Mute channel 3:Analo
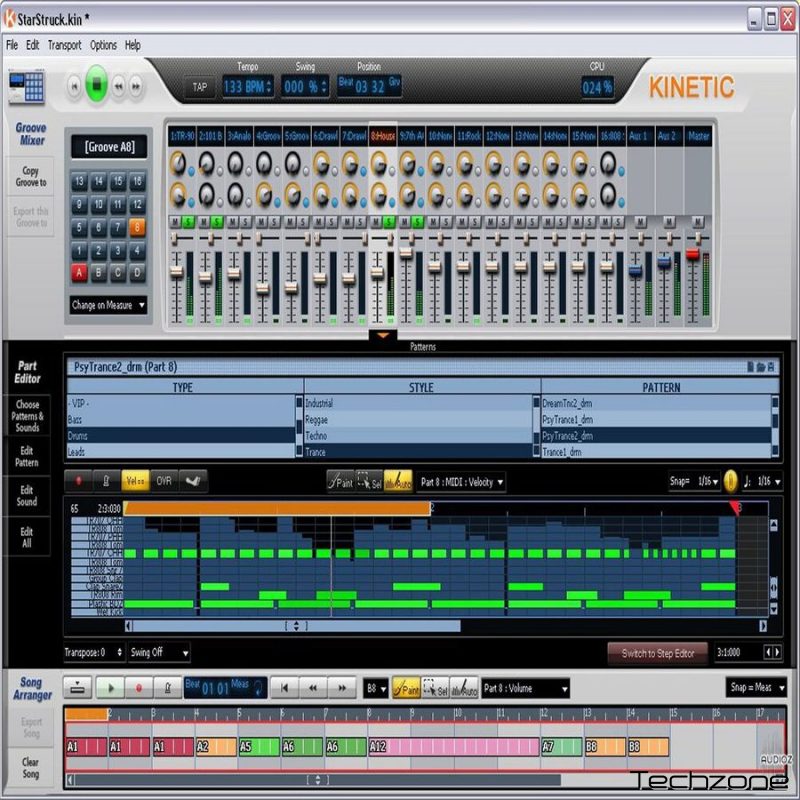This screenshot has width=800, height=800. point(233,222)
